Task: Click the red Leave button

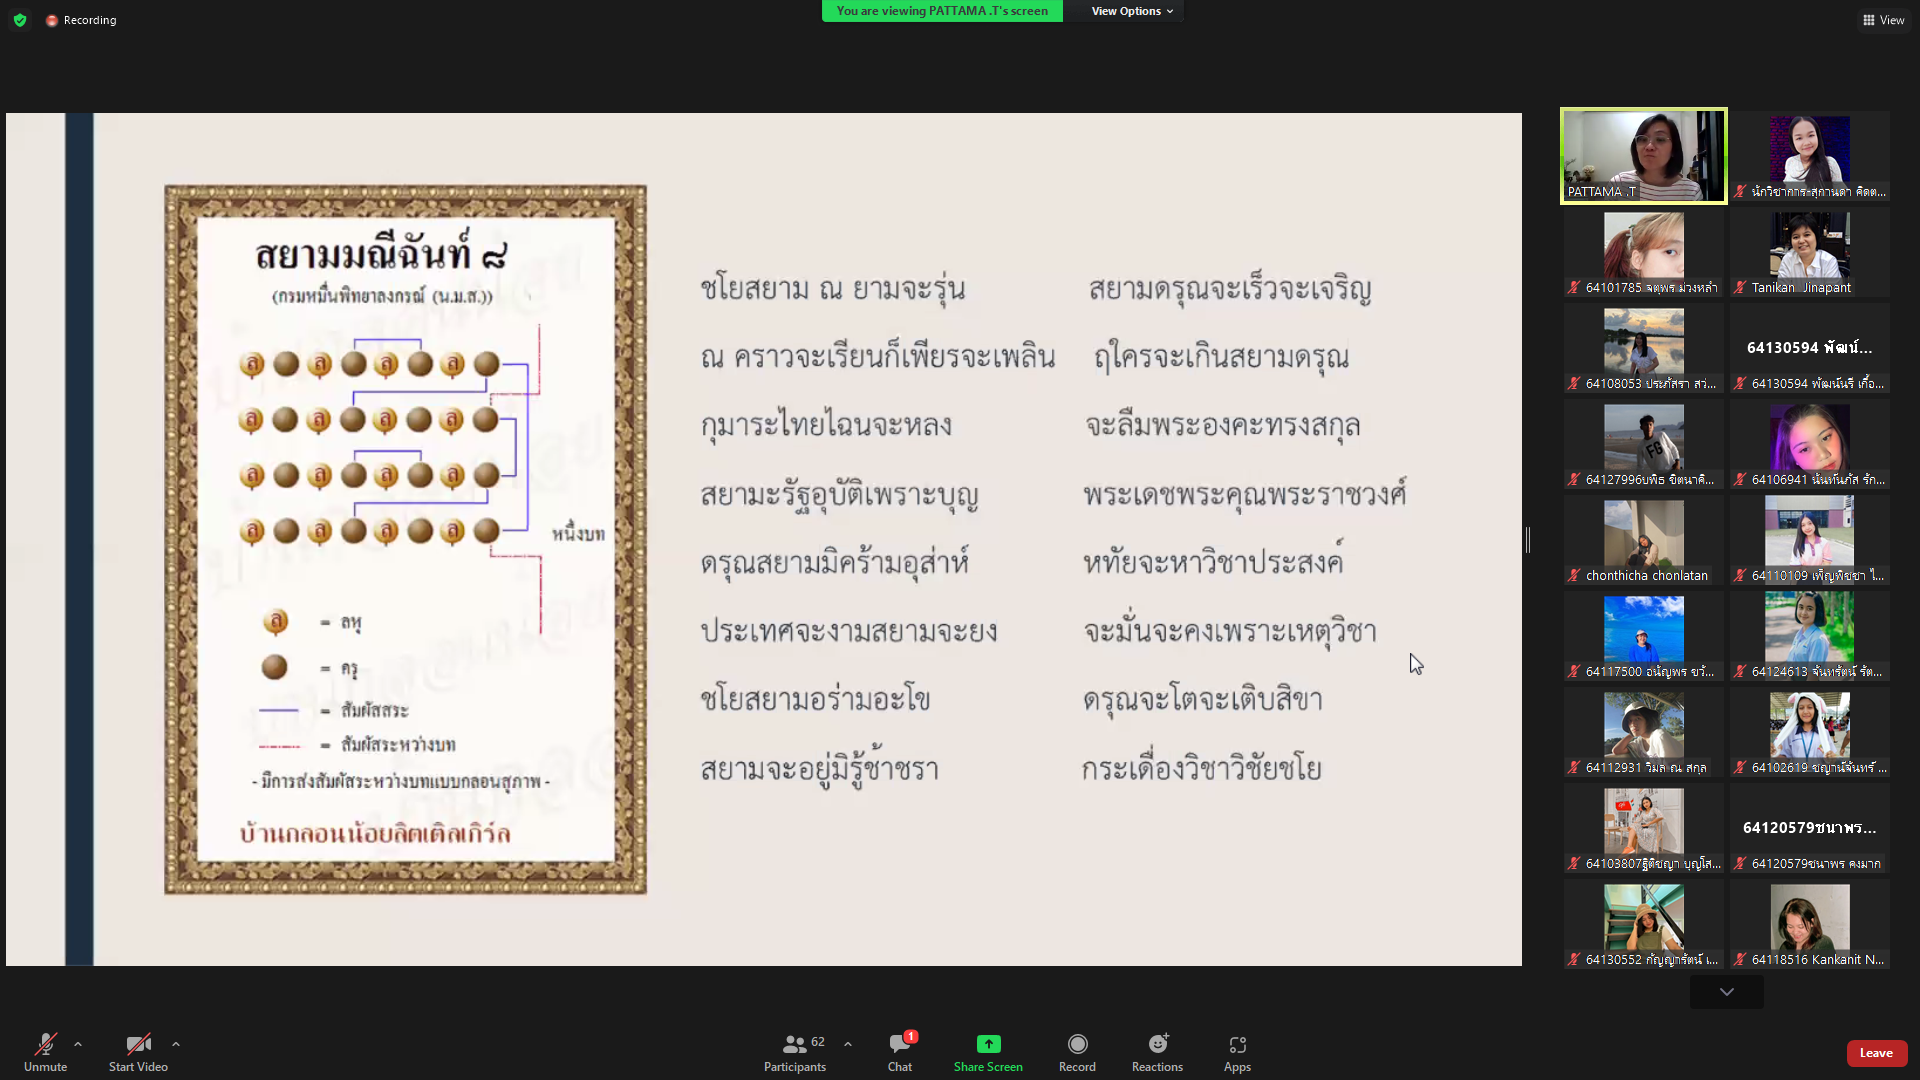Action: point(1876,1053)
